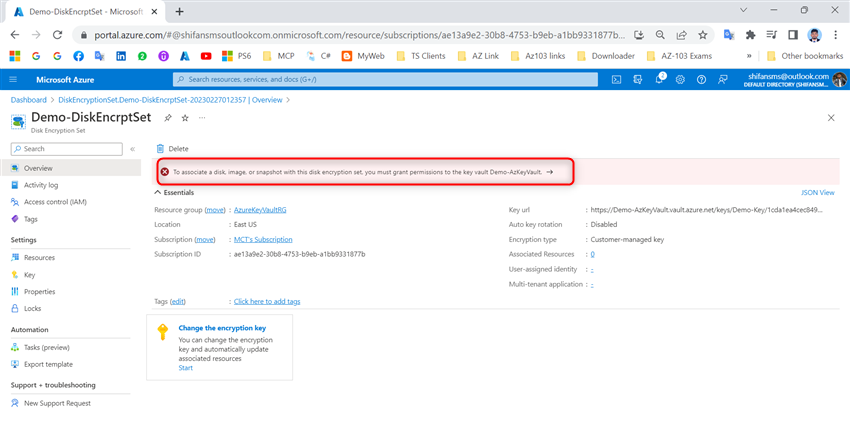Viewport: 850px width, 446px height.
Task: Reload page with browser refresh button
Action: tap(57, 35)
